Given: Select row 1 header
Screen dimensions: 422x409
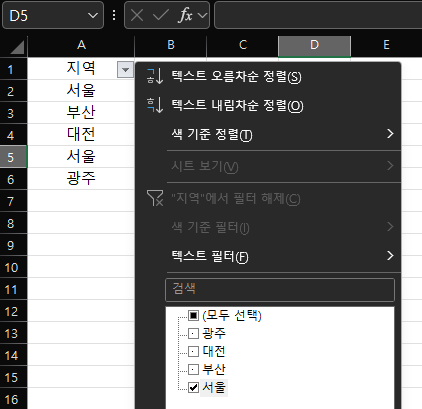Looking at the screenshot, I should [x=13, y=70].
